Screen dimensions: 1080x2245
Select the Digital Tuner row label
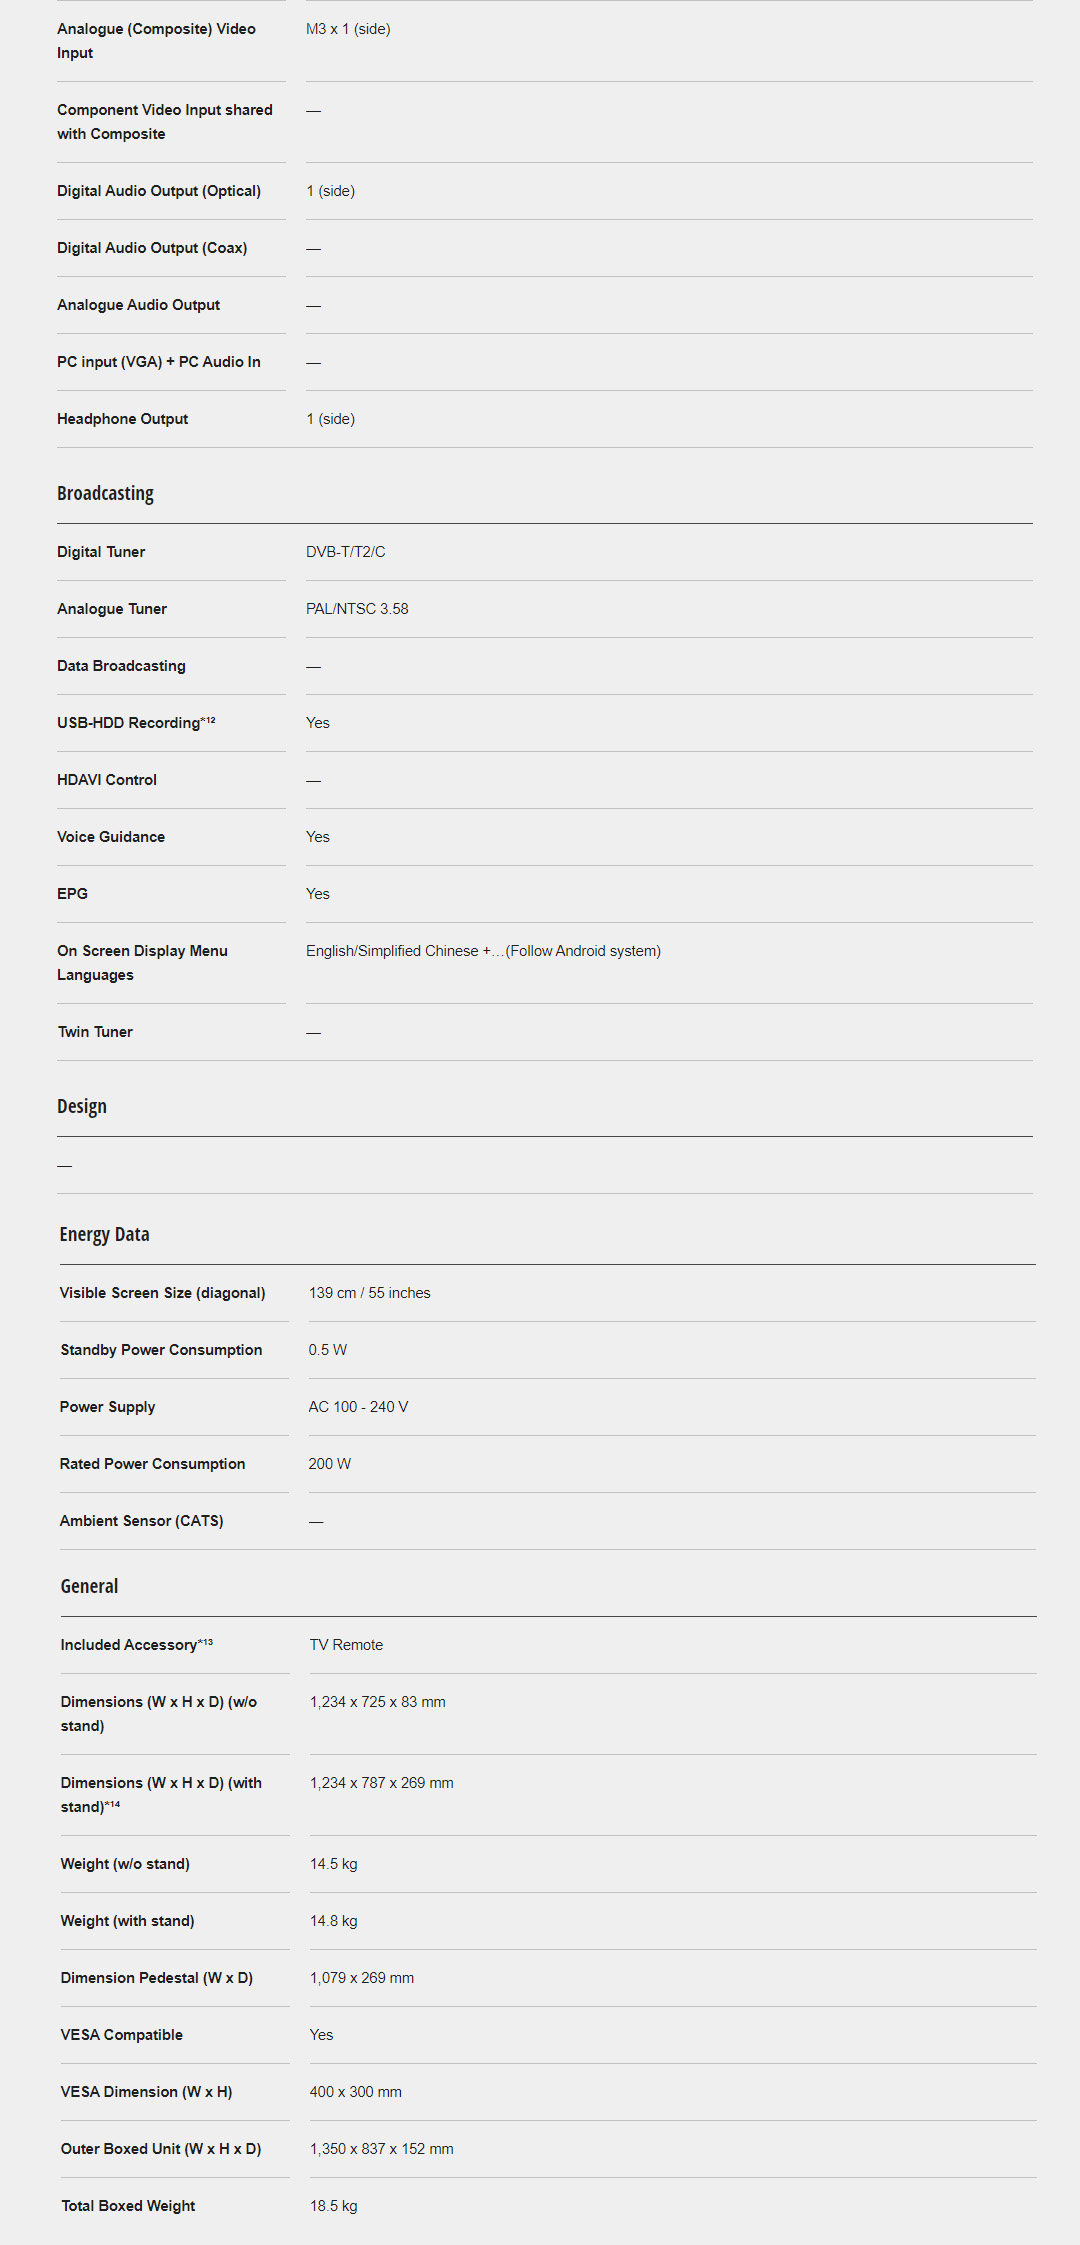[x=101, y=552]
